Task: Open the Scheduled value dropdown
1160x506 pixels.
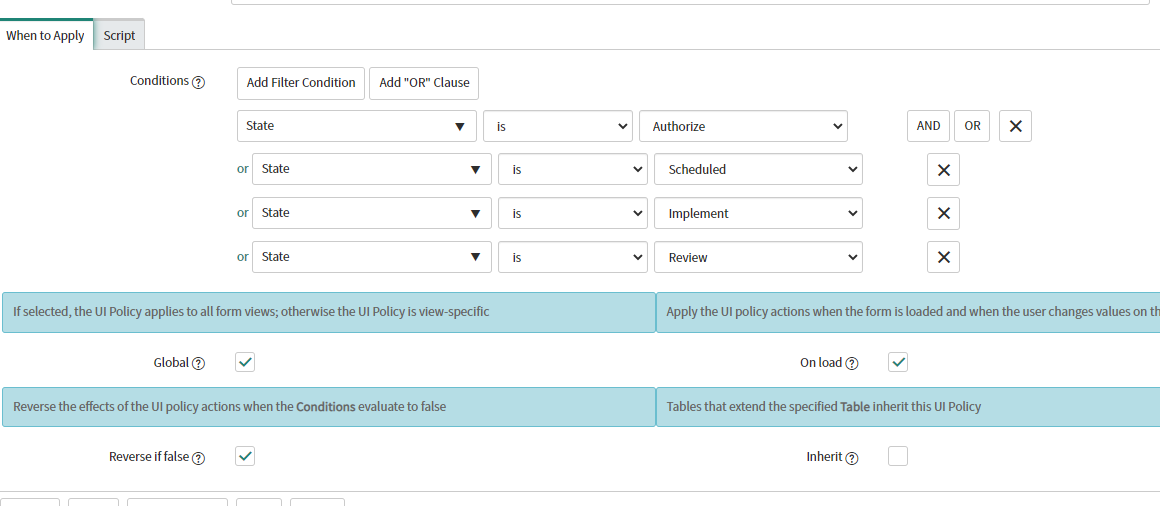Action: [x=758, y=169]
